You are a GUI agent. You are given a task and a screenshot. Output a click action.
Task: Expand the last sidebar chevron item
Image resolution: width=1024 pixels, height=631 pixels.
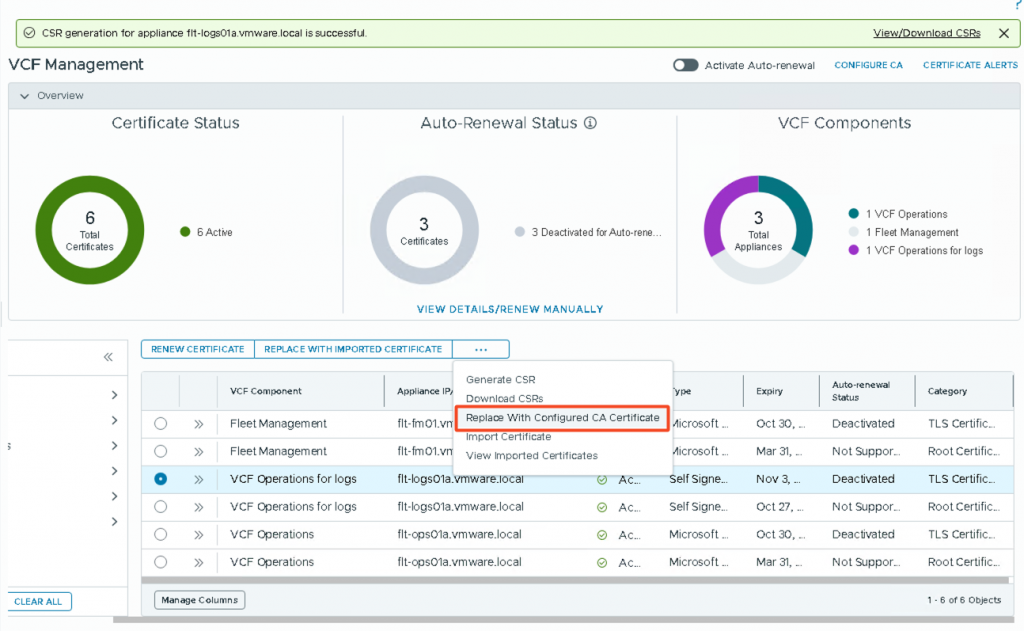pyautogui.click(x=115, y=522)
